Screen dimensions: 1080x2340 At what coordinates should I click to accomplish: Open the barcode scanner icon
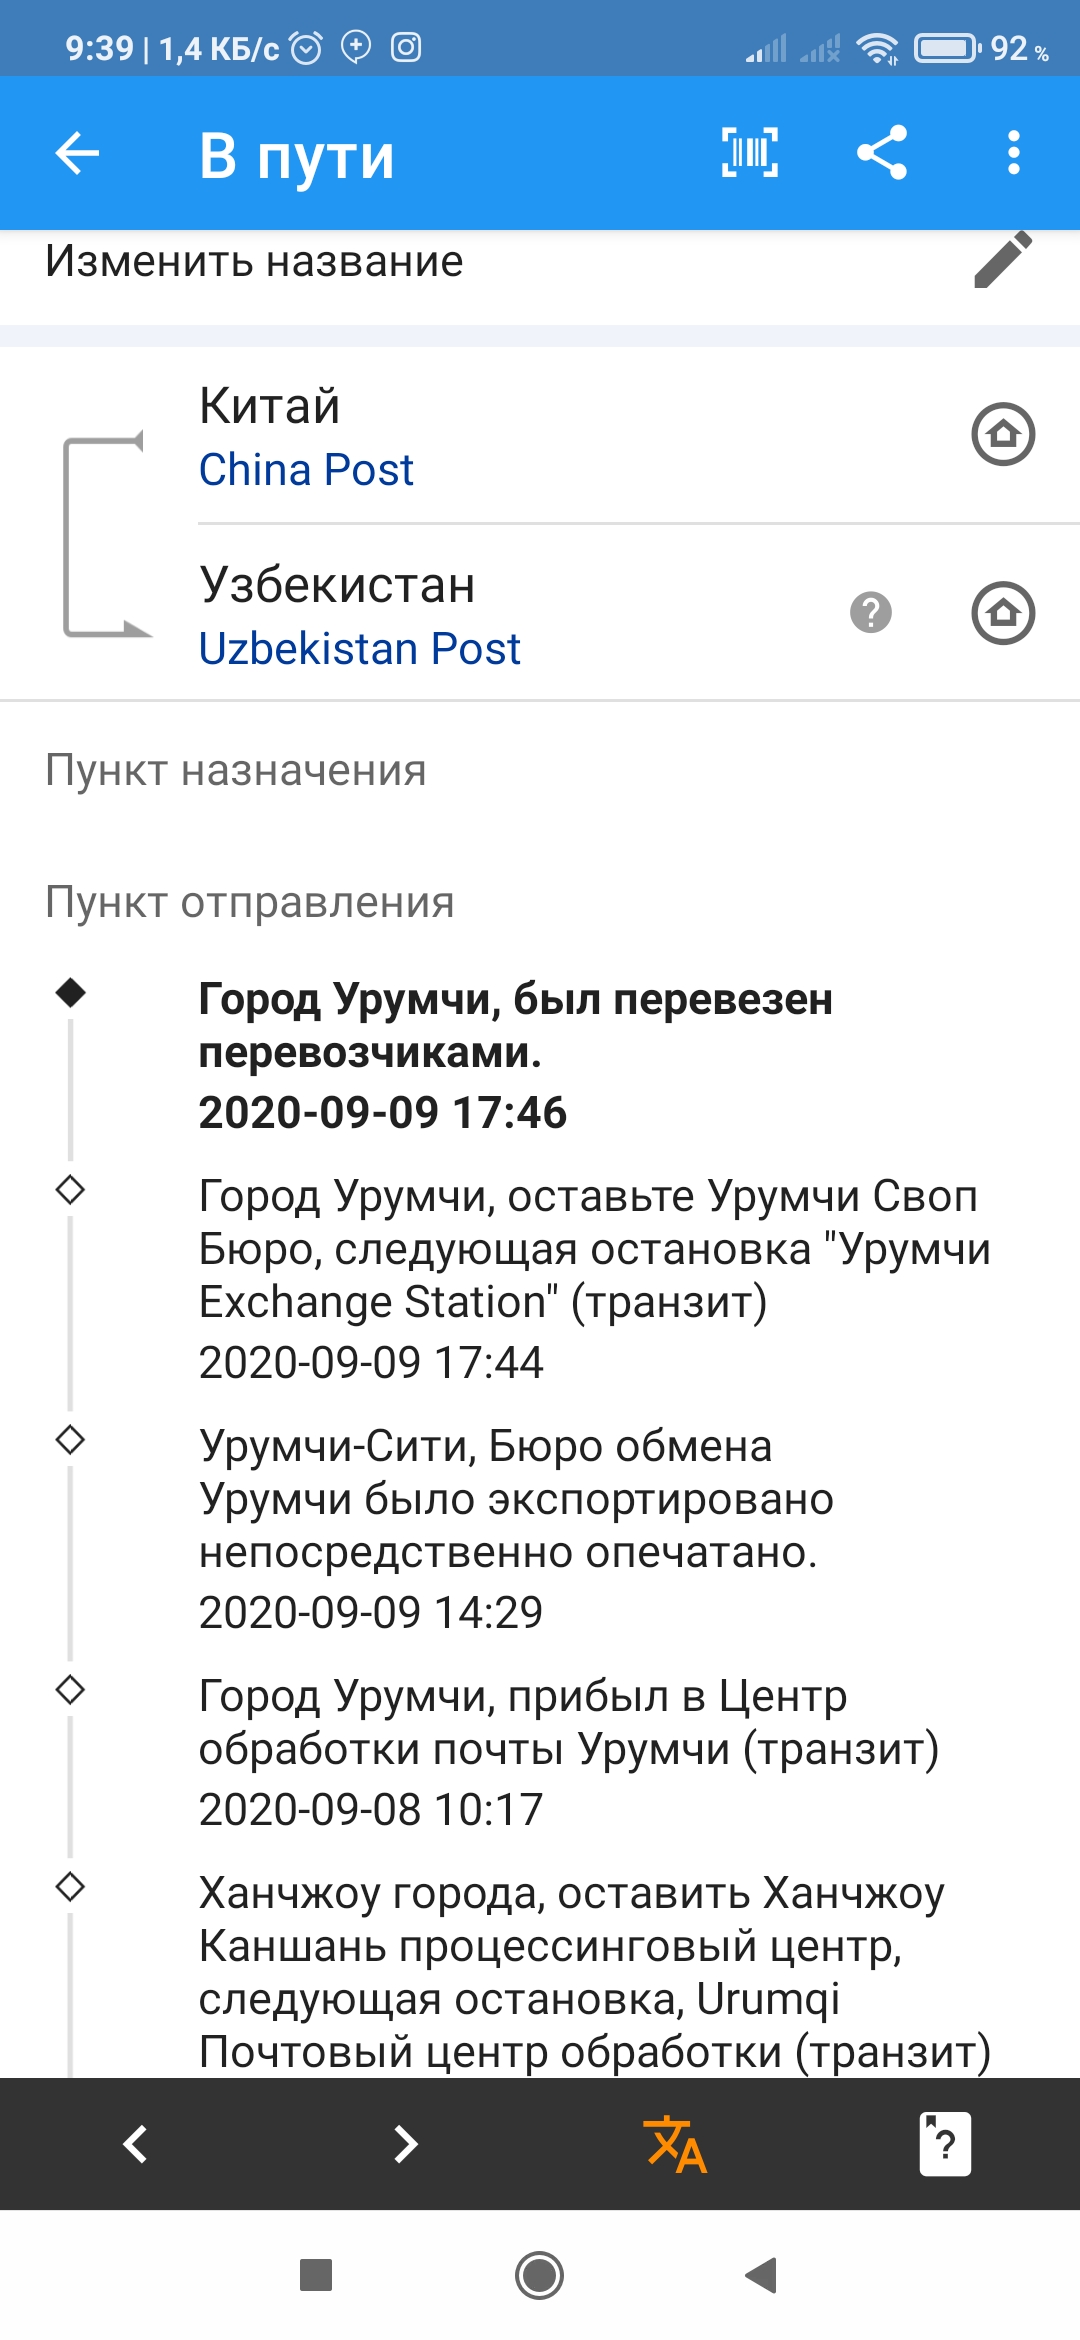point(750,154)
